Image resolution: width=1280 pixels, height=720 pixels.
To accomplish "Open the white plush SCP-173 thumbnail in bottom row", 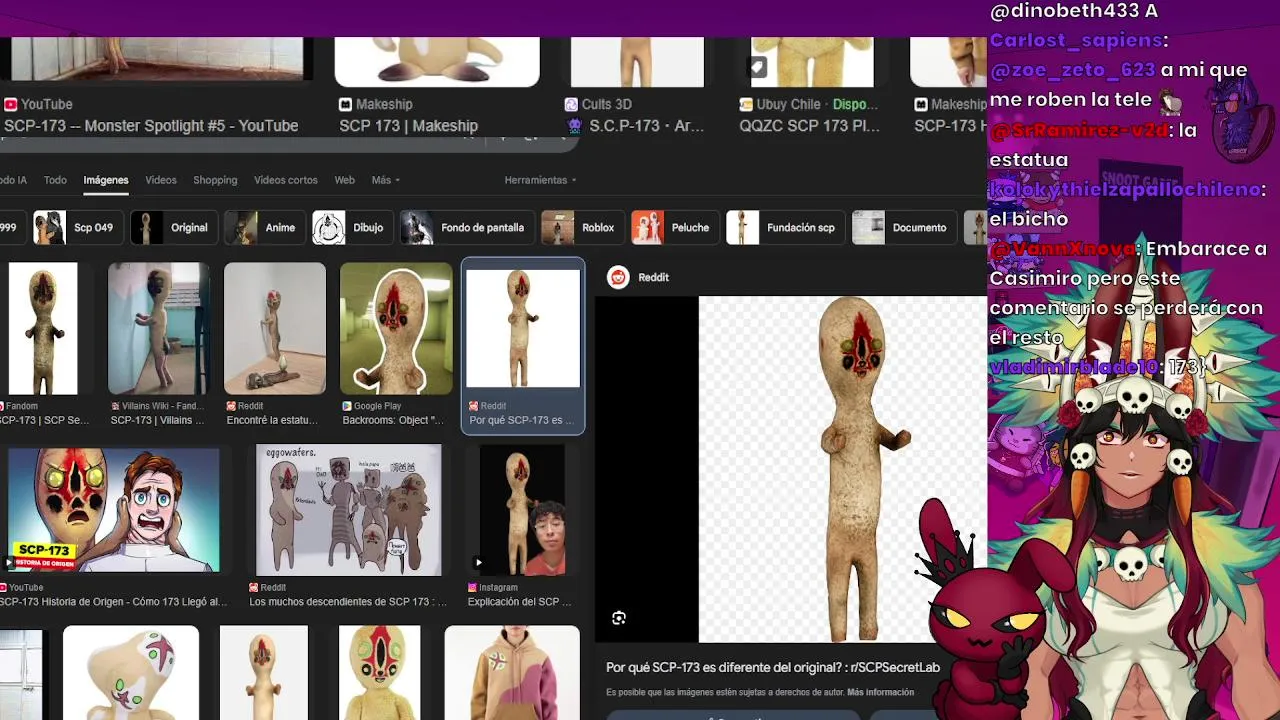I will [x=131, y=672].
